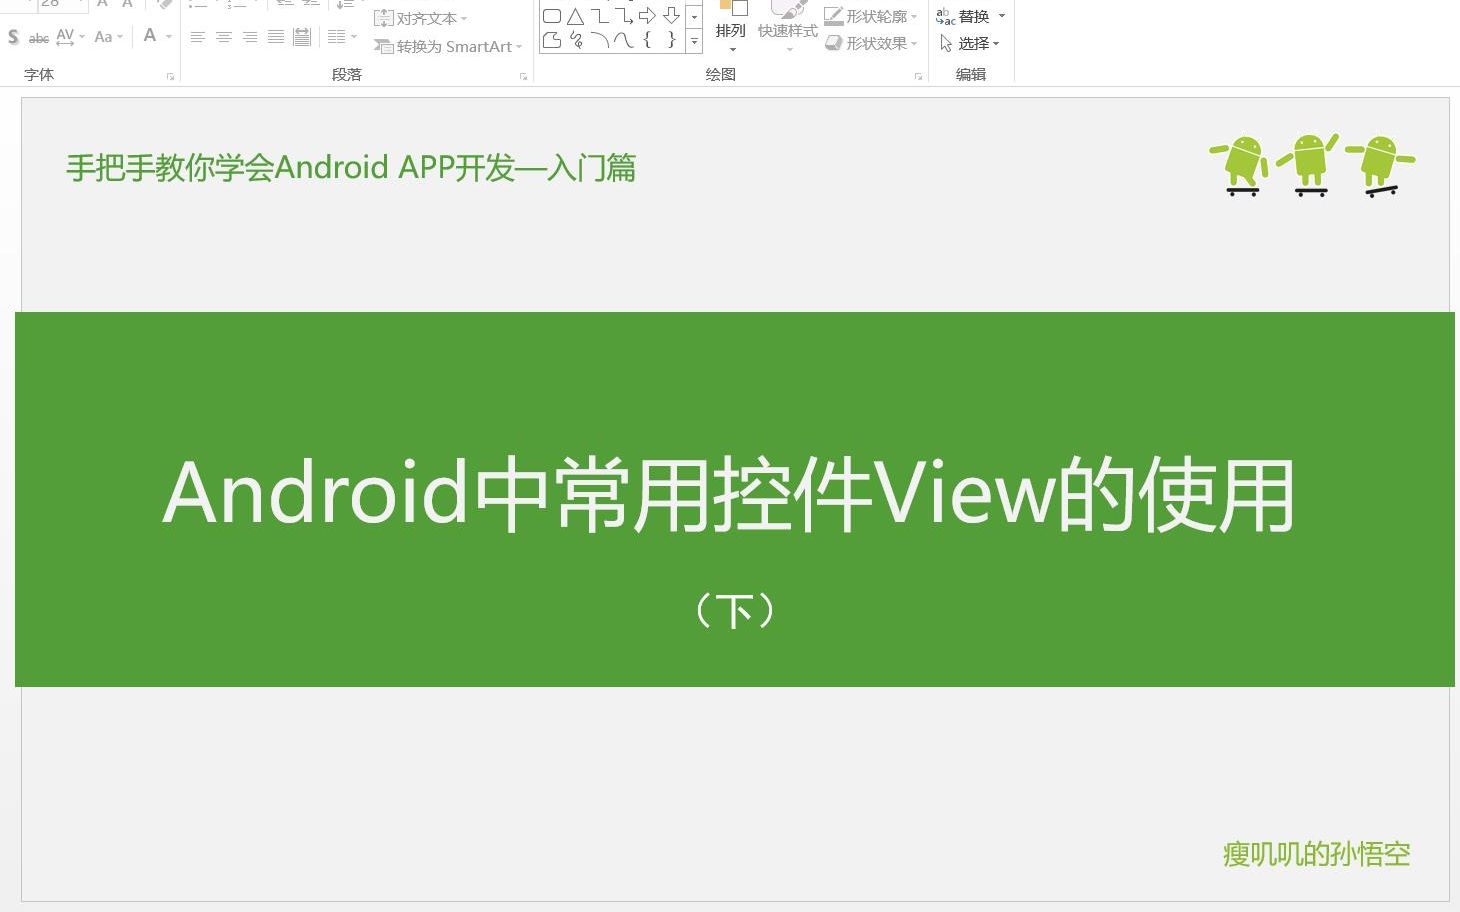This screenshot has width=1460, height=912.
Task: Click the subtitle text '（下）'
Action: point(735,610)
